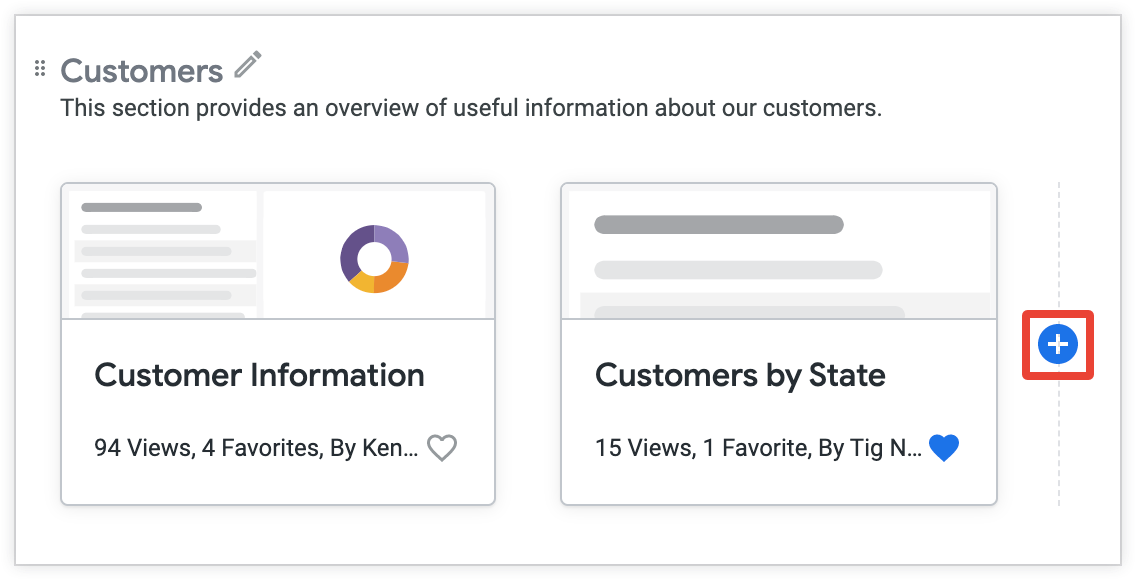
Task: Click the Customer Information left-side list preview
Action: click(165, 255)
